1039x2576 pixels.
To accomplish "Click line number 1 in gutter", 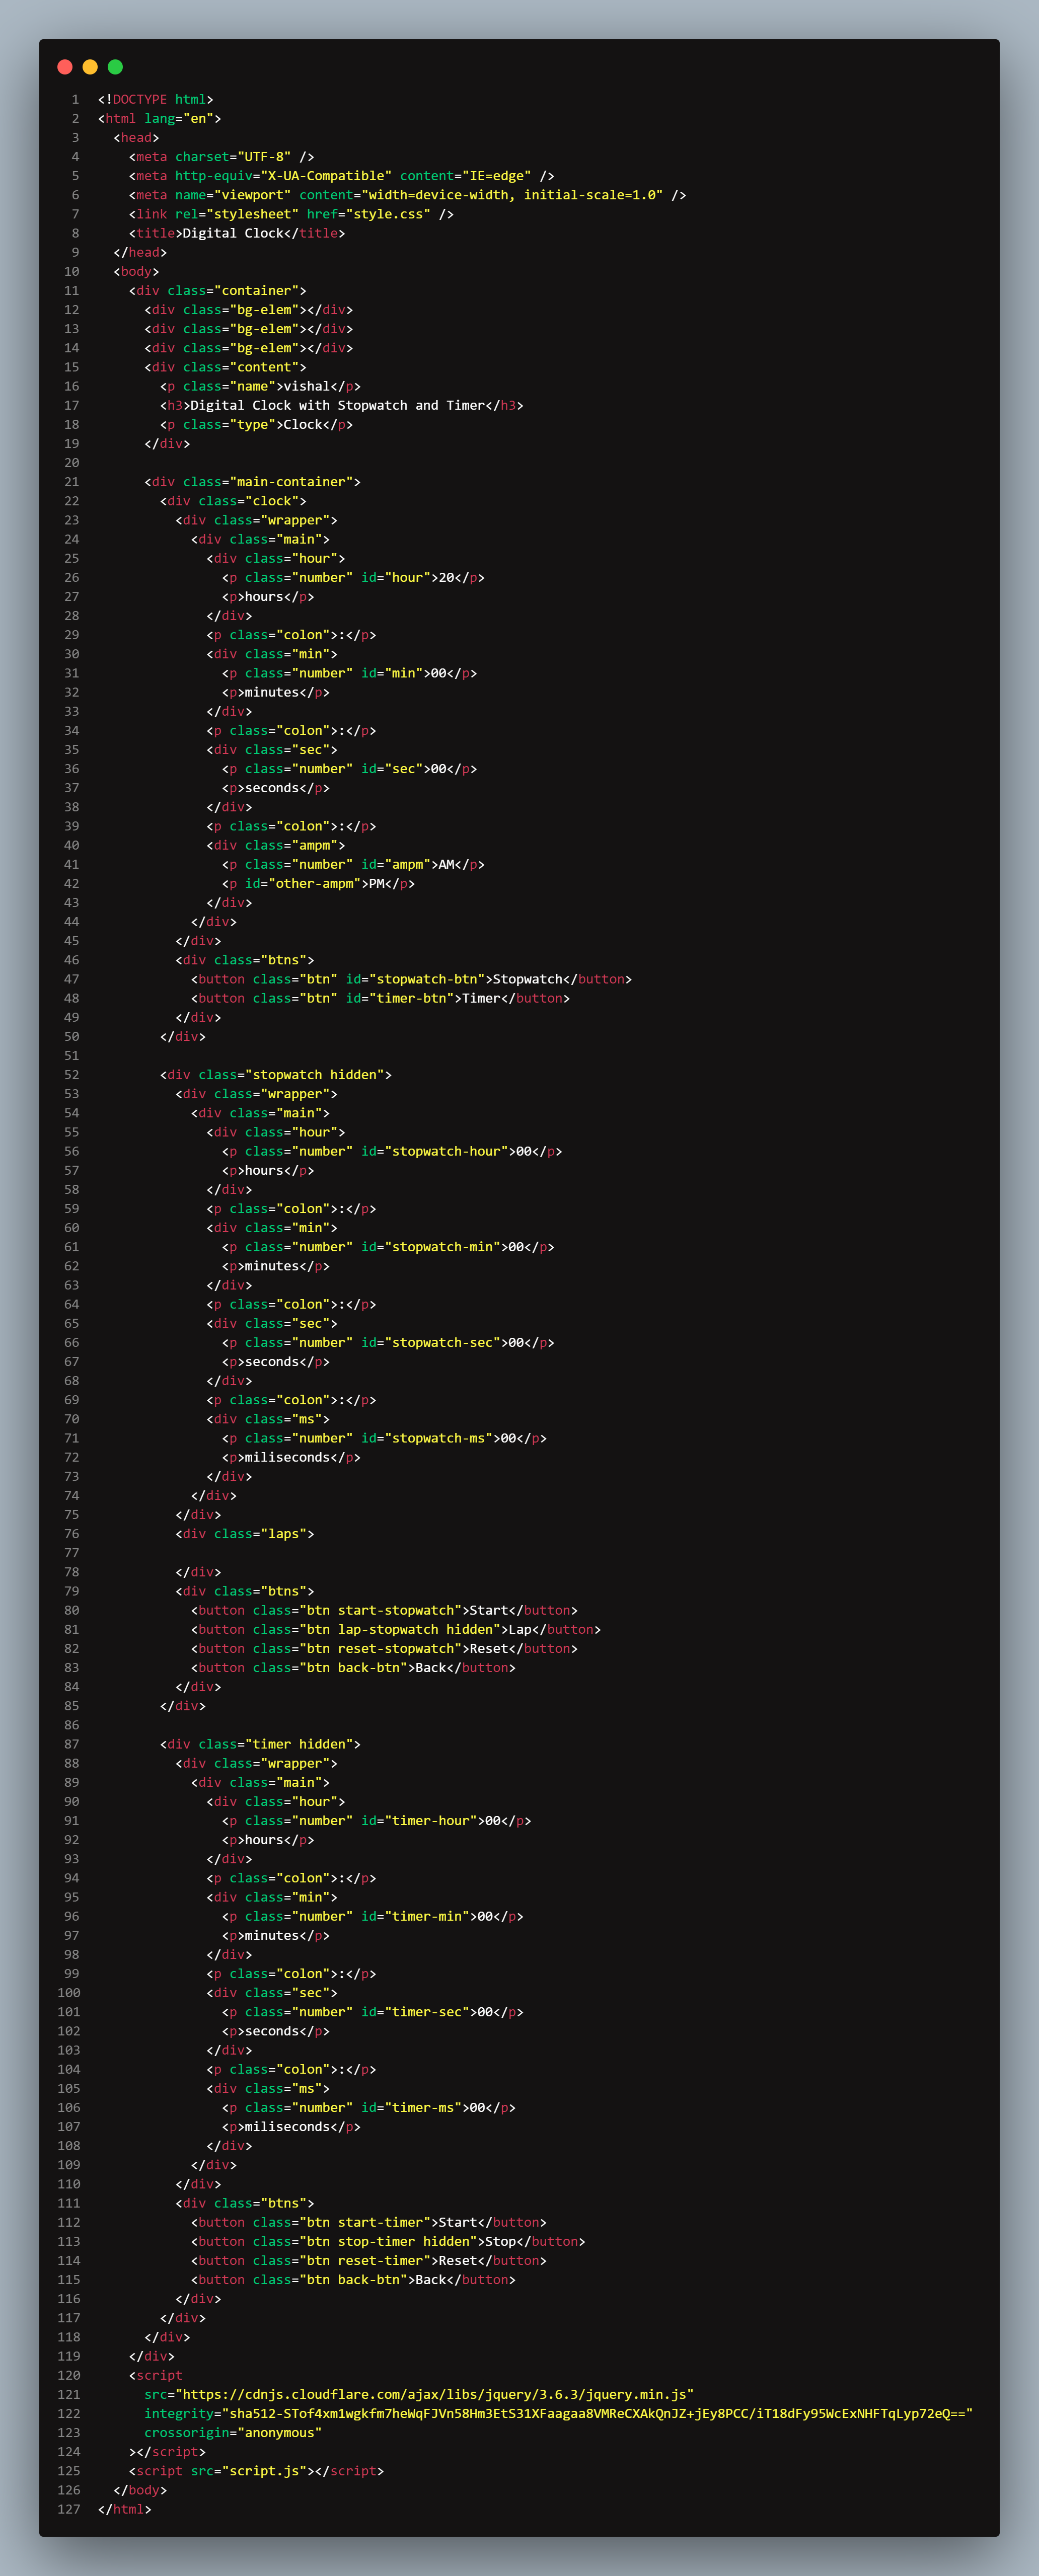I will coord(74,99).
